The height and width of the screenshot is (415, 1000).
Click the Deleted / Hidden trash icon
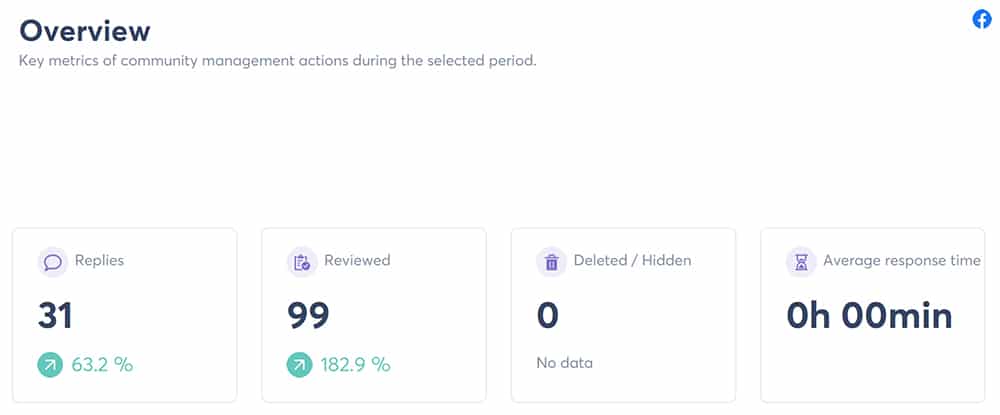pos(550,262)
